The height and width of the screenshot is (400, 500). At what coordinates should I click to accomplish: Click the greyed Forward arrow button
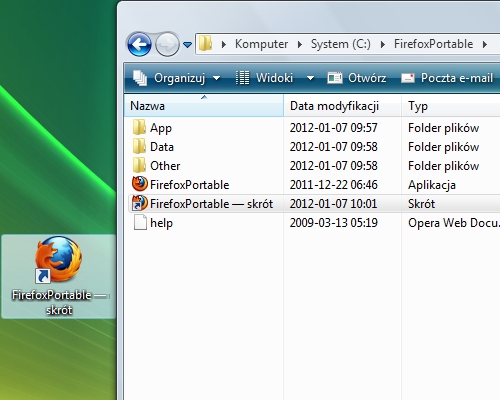167,44
